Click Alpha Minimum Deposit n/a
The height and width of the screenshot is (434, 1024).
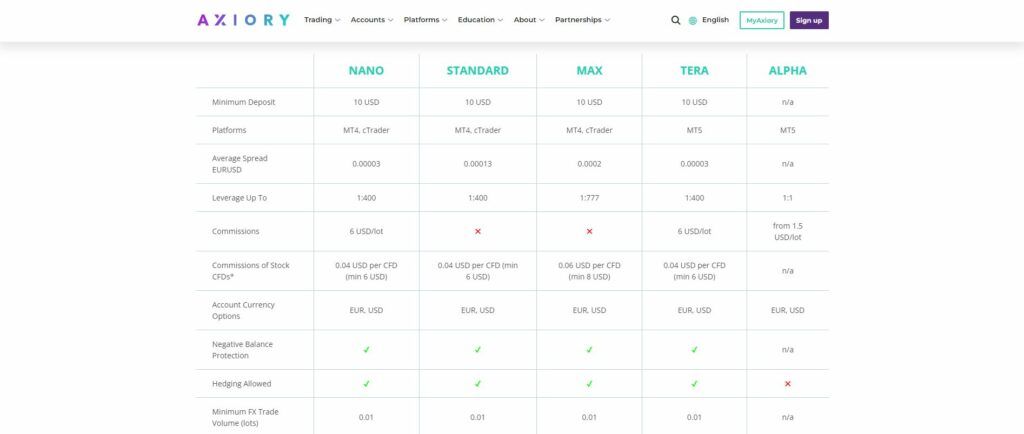(788, 102)
